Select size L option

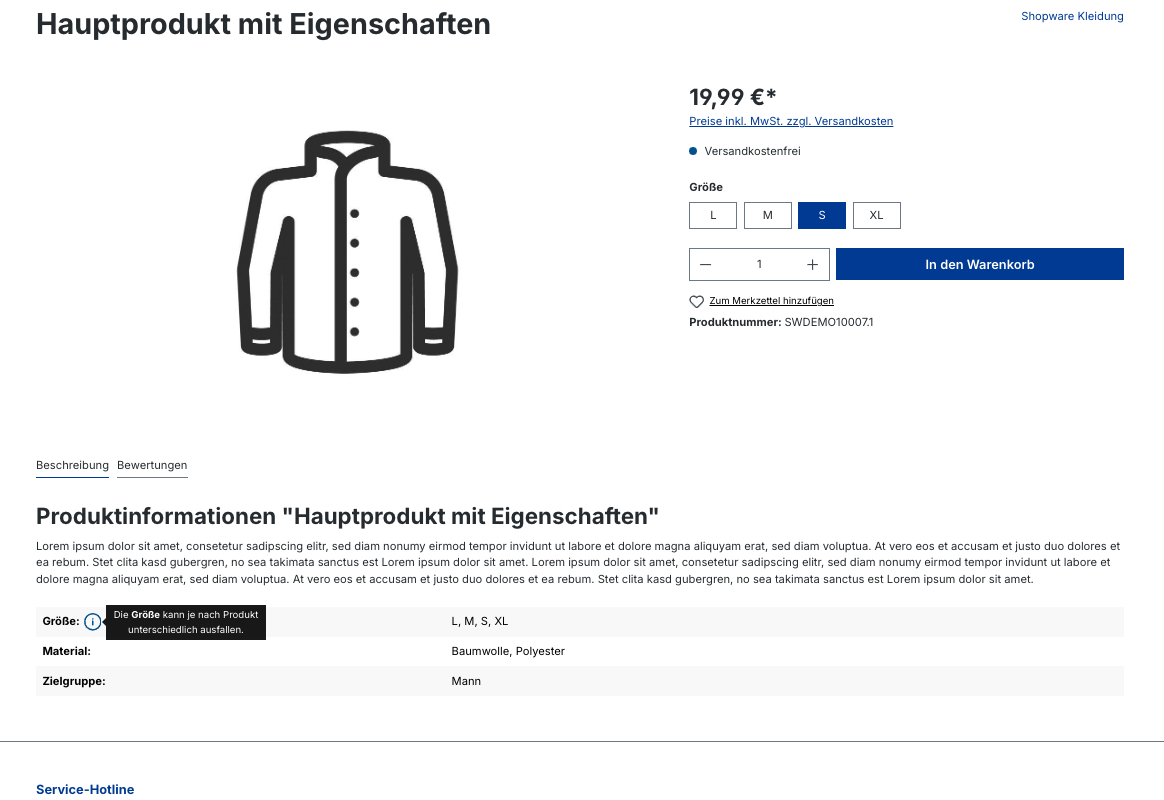click(713, 215)
